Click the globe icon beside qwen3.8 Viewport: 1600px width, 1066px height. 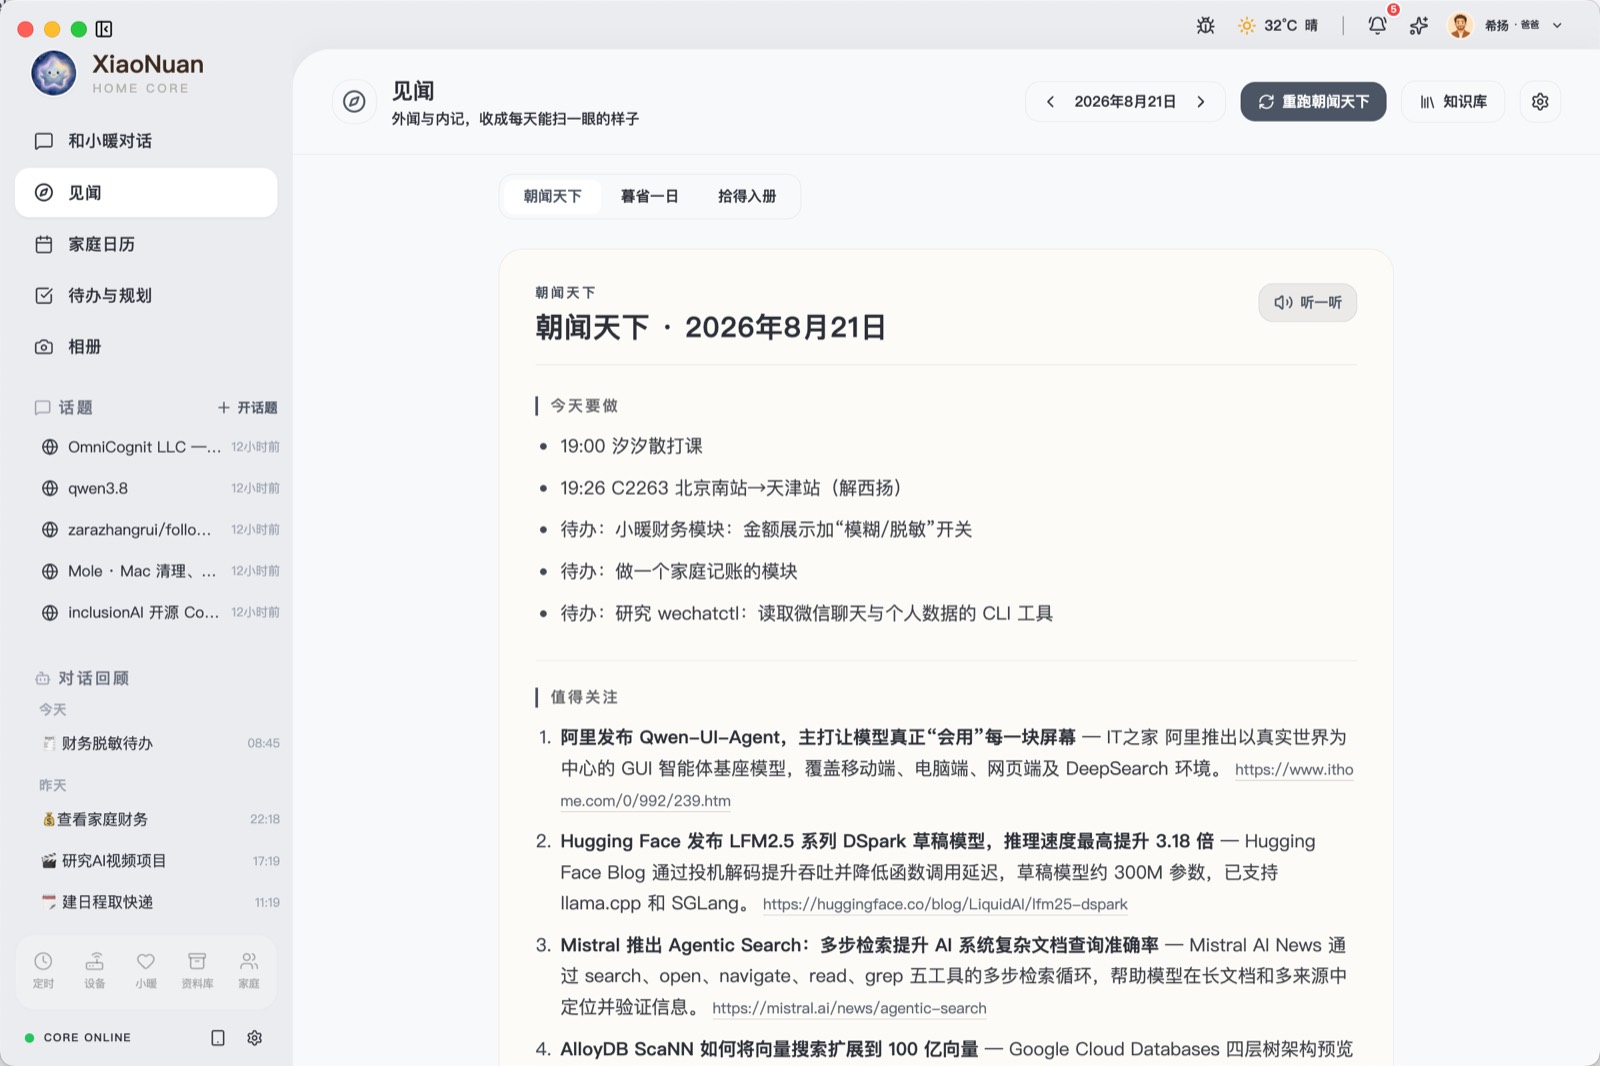(50, 488)
